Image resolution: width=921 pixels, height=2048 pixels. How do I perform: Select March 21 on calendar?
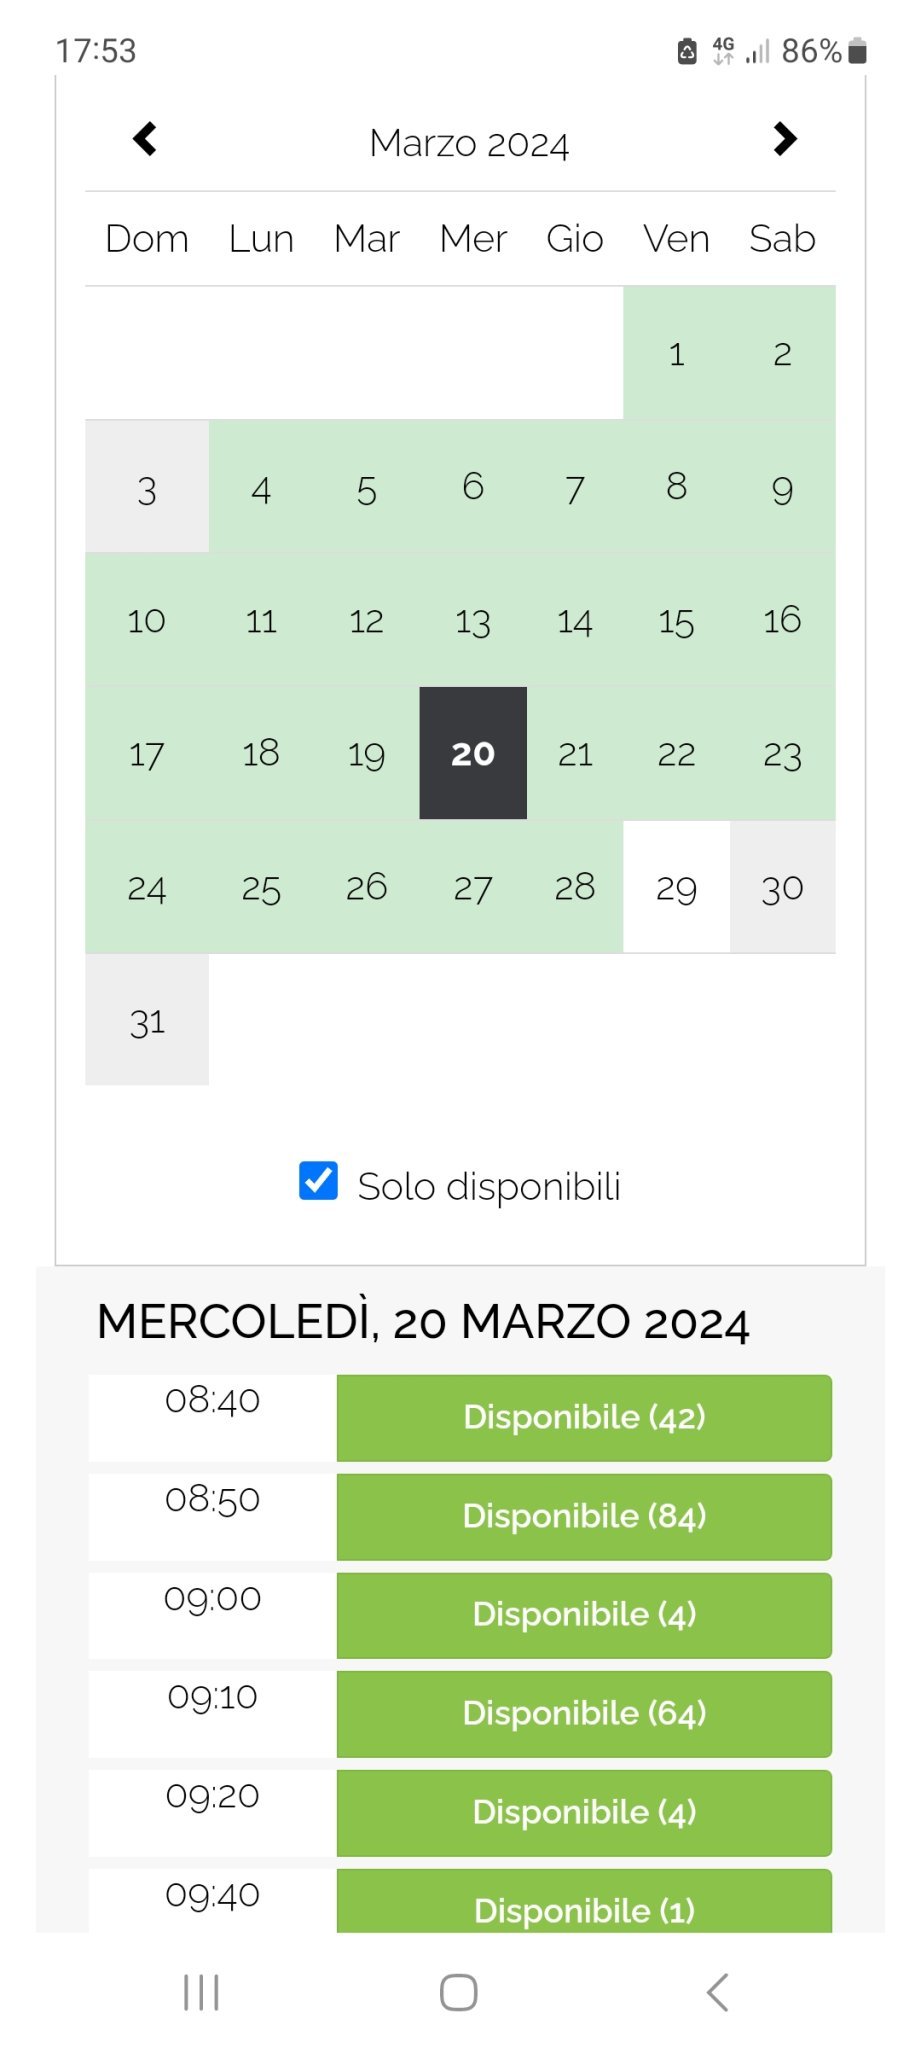(x=575, y=753)
